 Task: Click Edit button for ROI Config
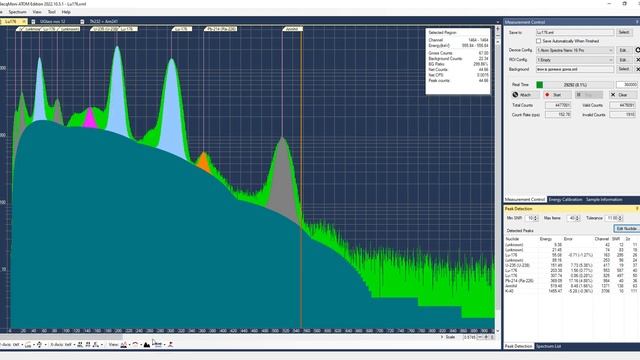pyautogui.click(x=623, y=60)
